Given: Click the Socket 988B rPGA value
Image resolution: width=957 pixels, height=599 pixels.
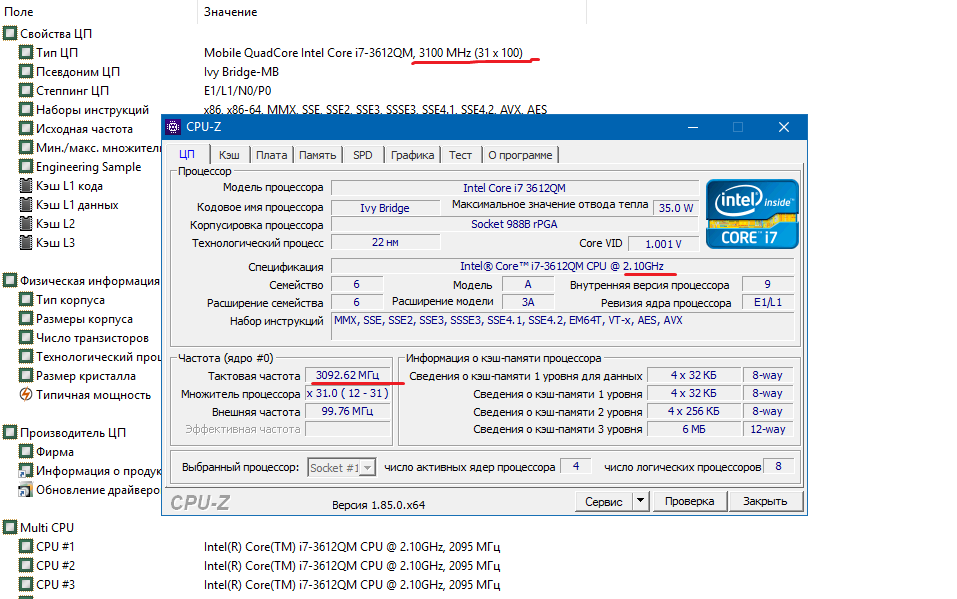Looking at the screenshot, I should pos(515,224).
